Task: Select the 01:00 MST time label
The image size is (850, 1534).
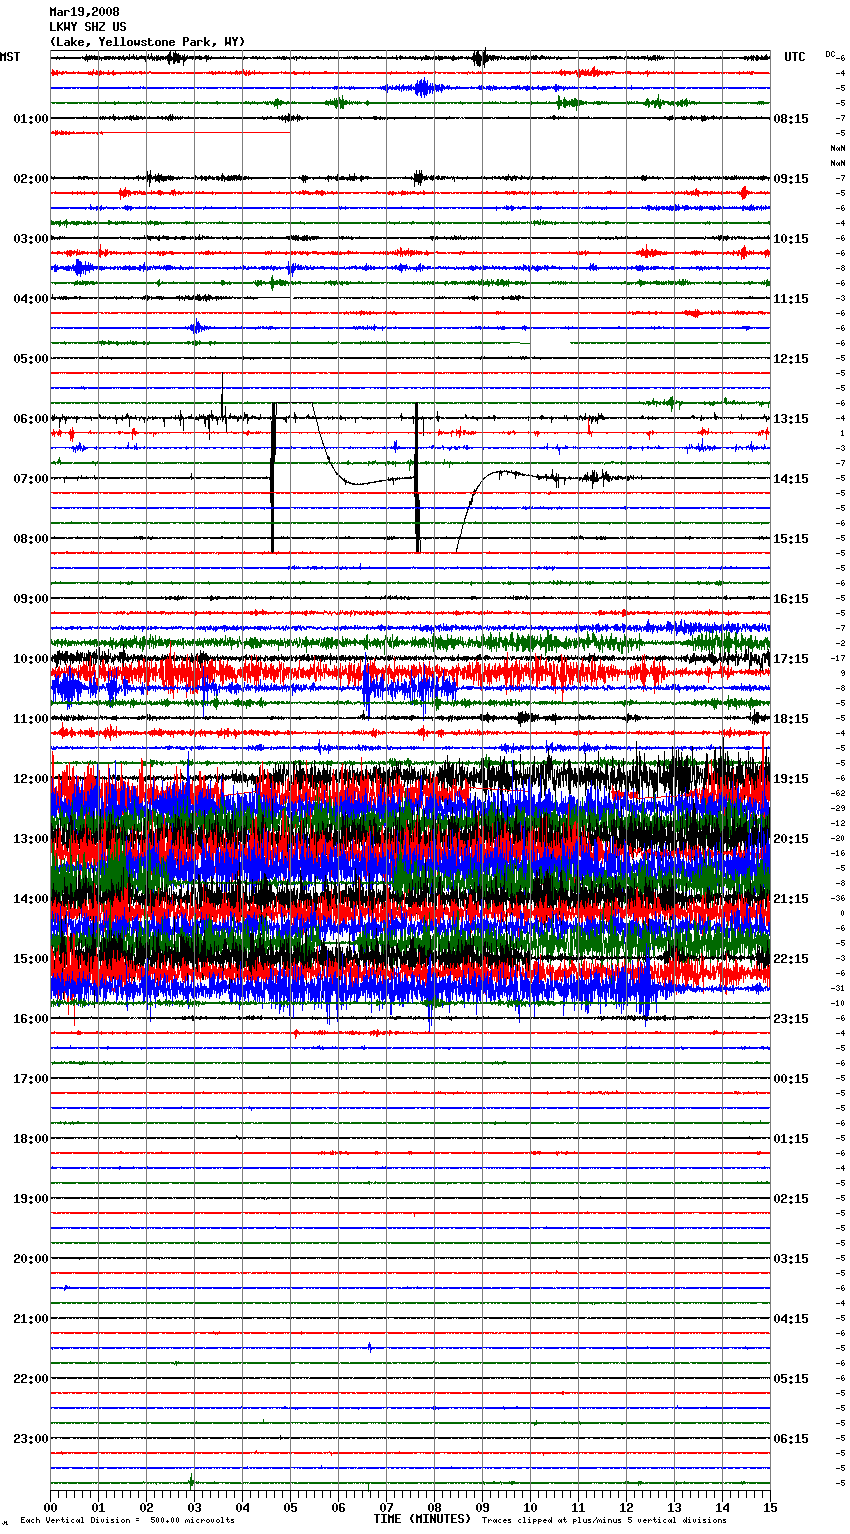Action: coord(30,119)
